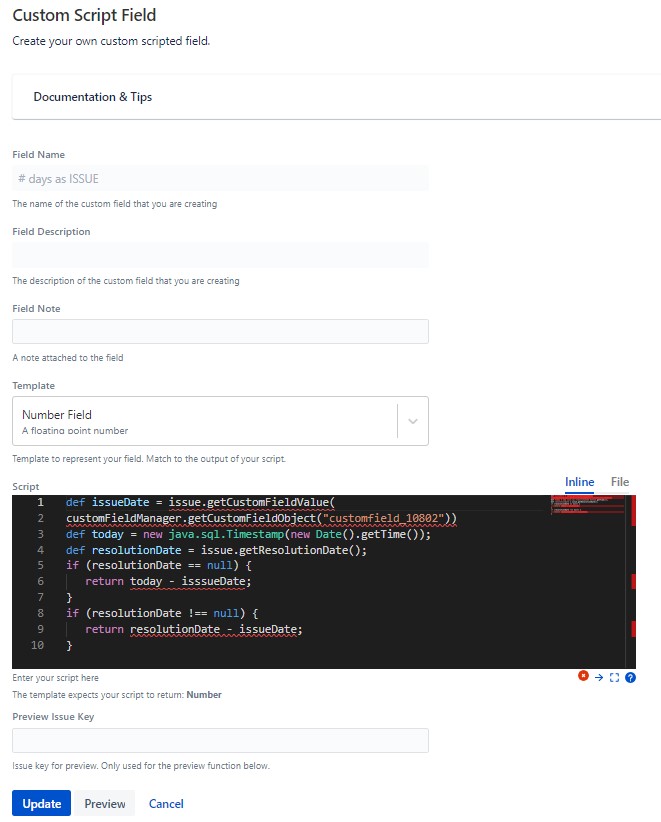Viewport: 661px width, 822px height.
Task: Focus the Field Note input box
Action: pyautogui.click(x=220, y=331)
